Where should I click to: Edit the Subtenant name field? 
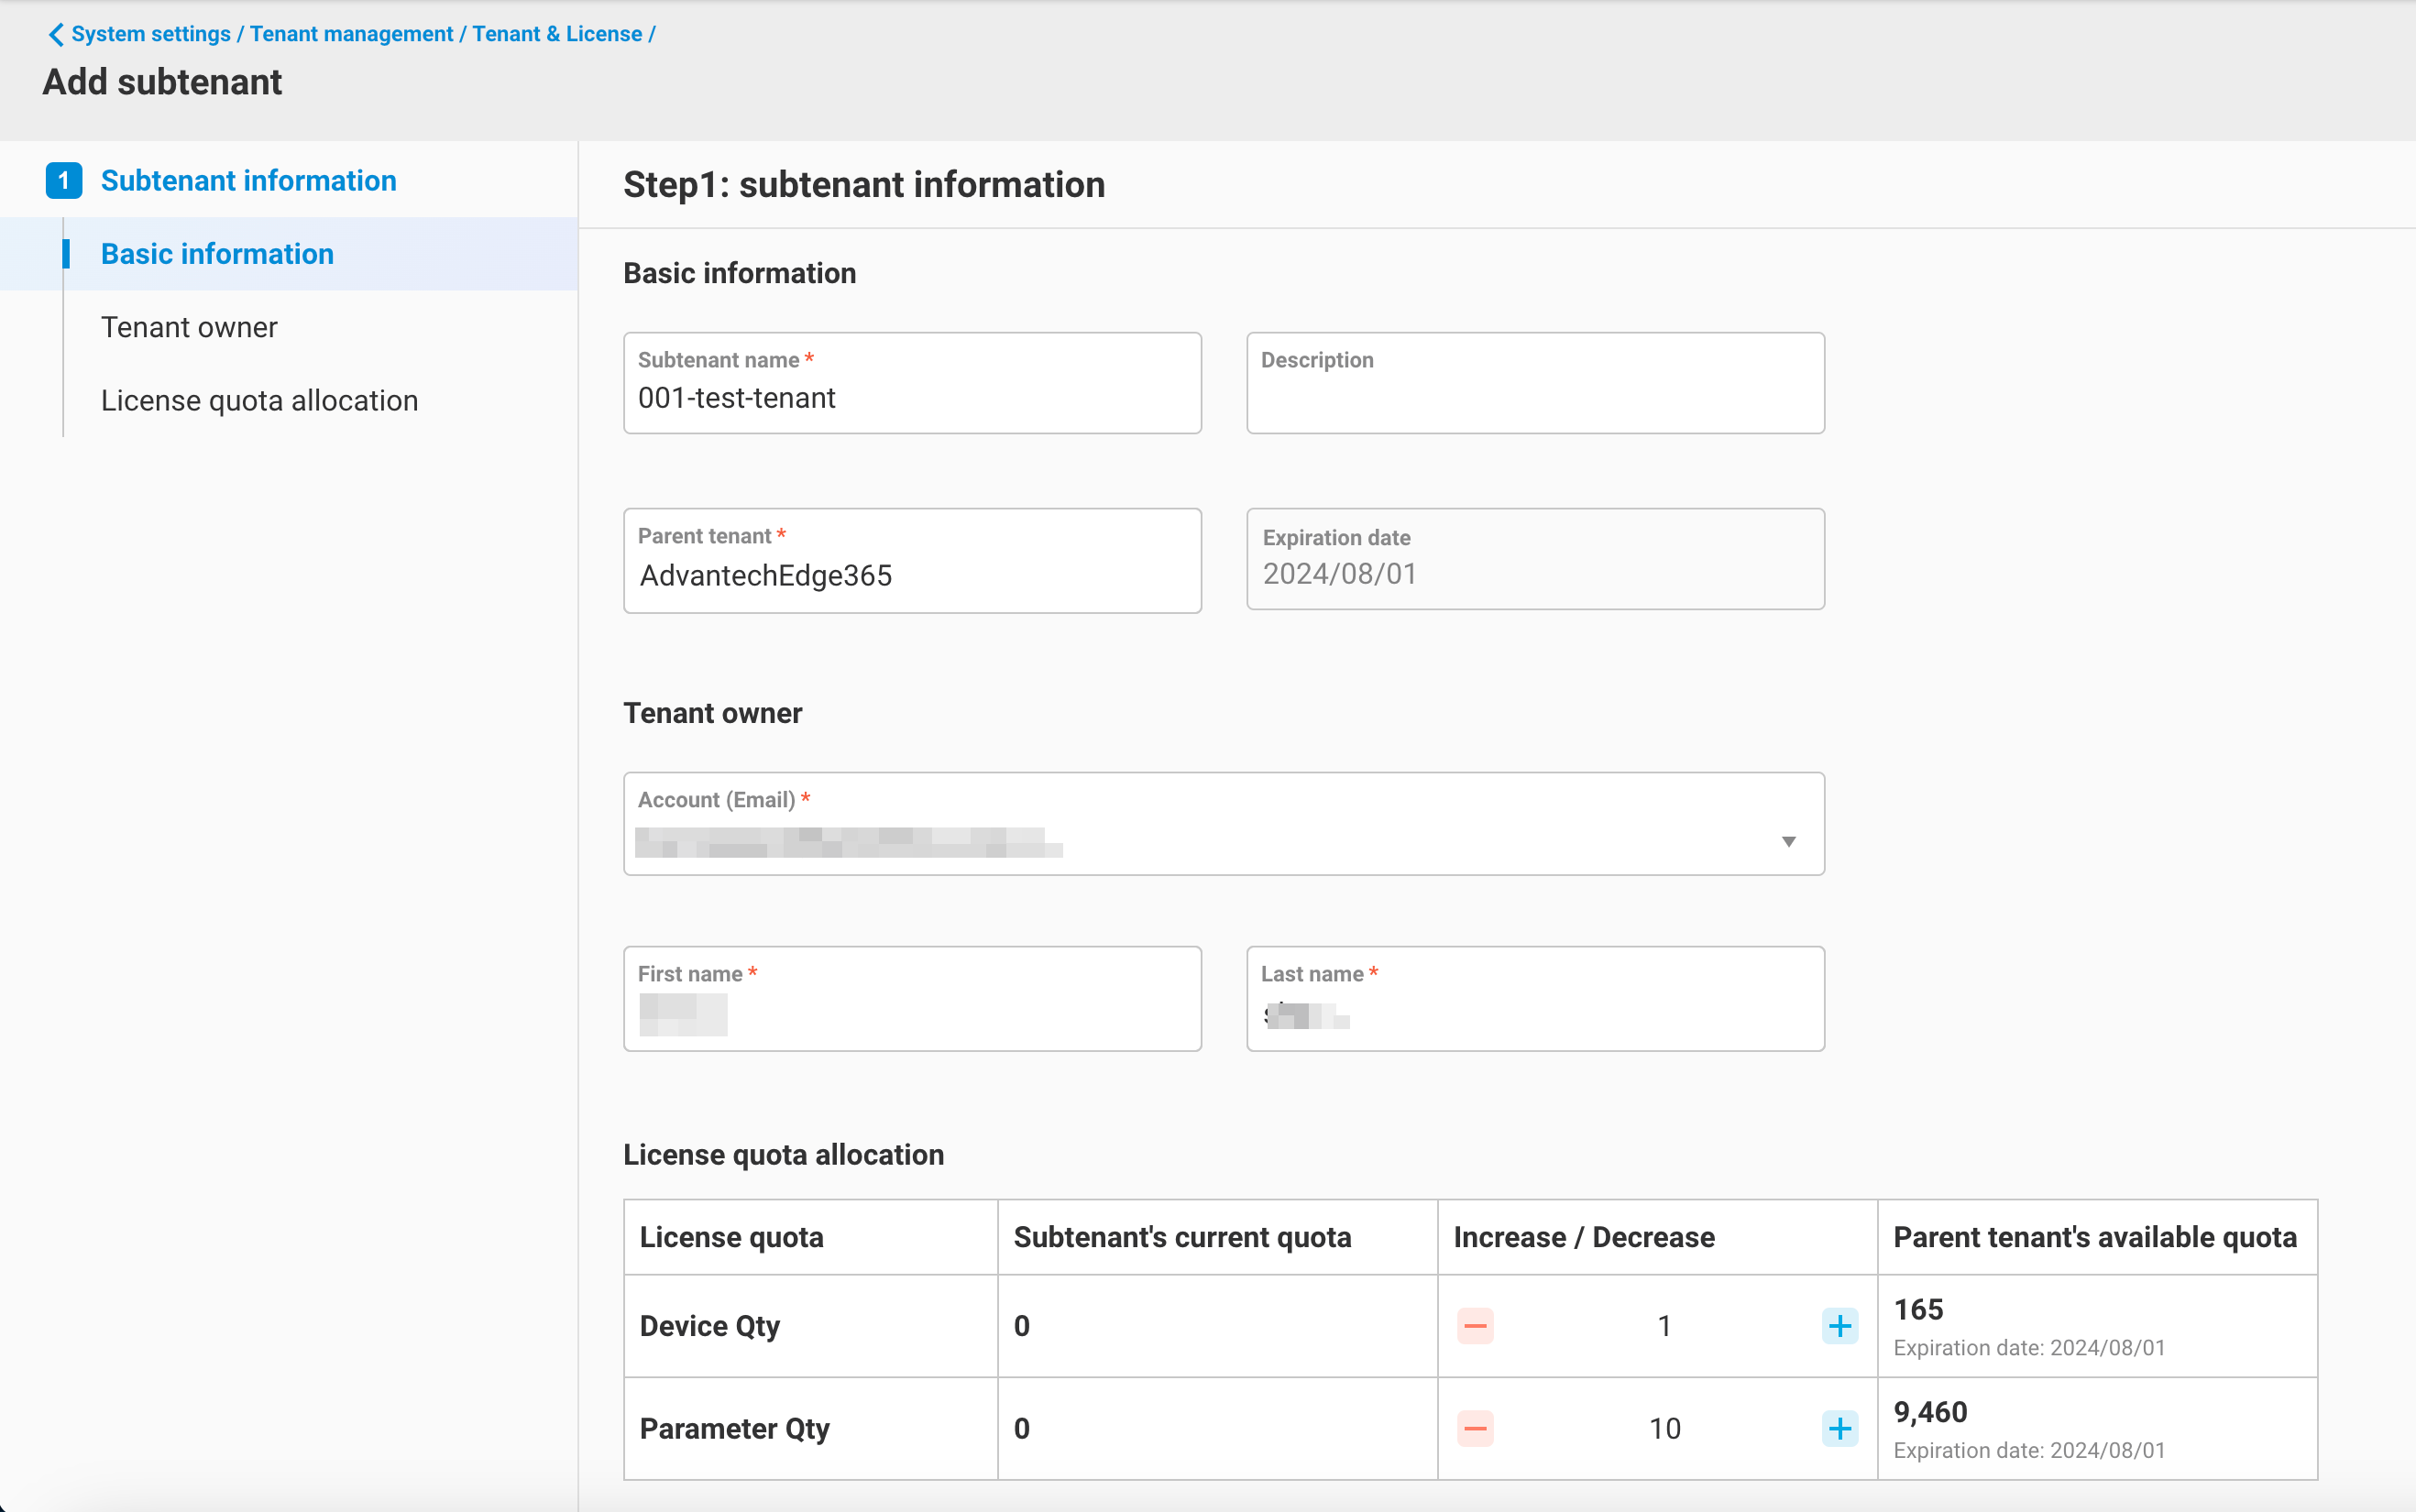pos(911,397)
